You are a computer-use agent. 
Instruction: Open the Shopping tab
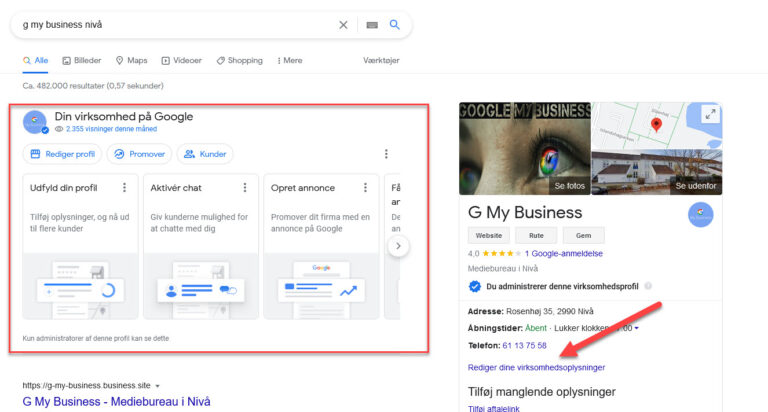240,60
